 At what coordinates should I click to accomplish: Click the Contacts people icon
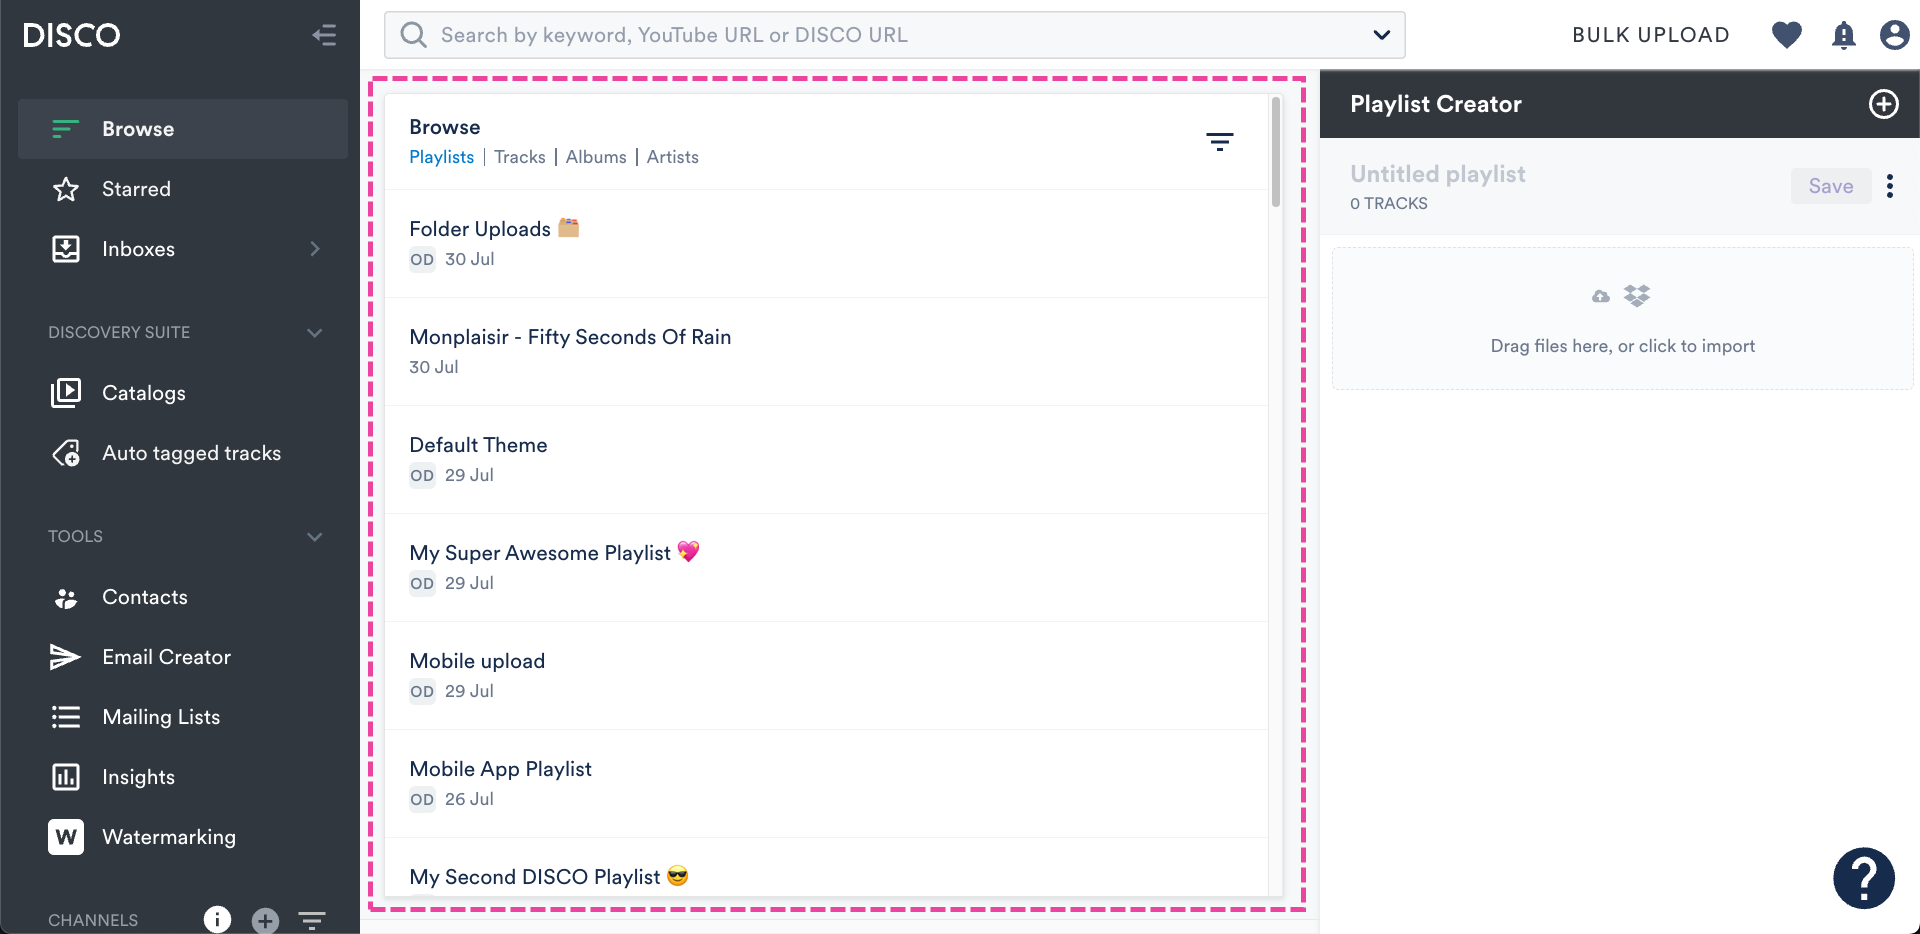point(66,598)
